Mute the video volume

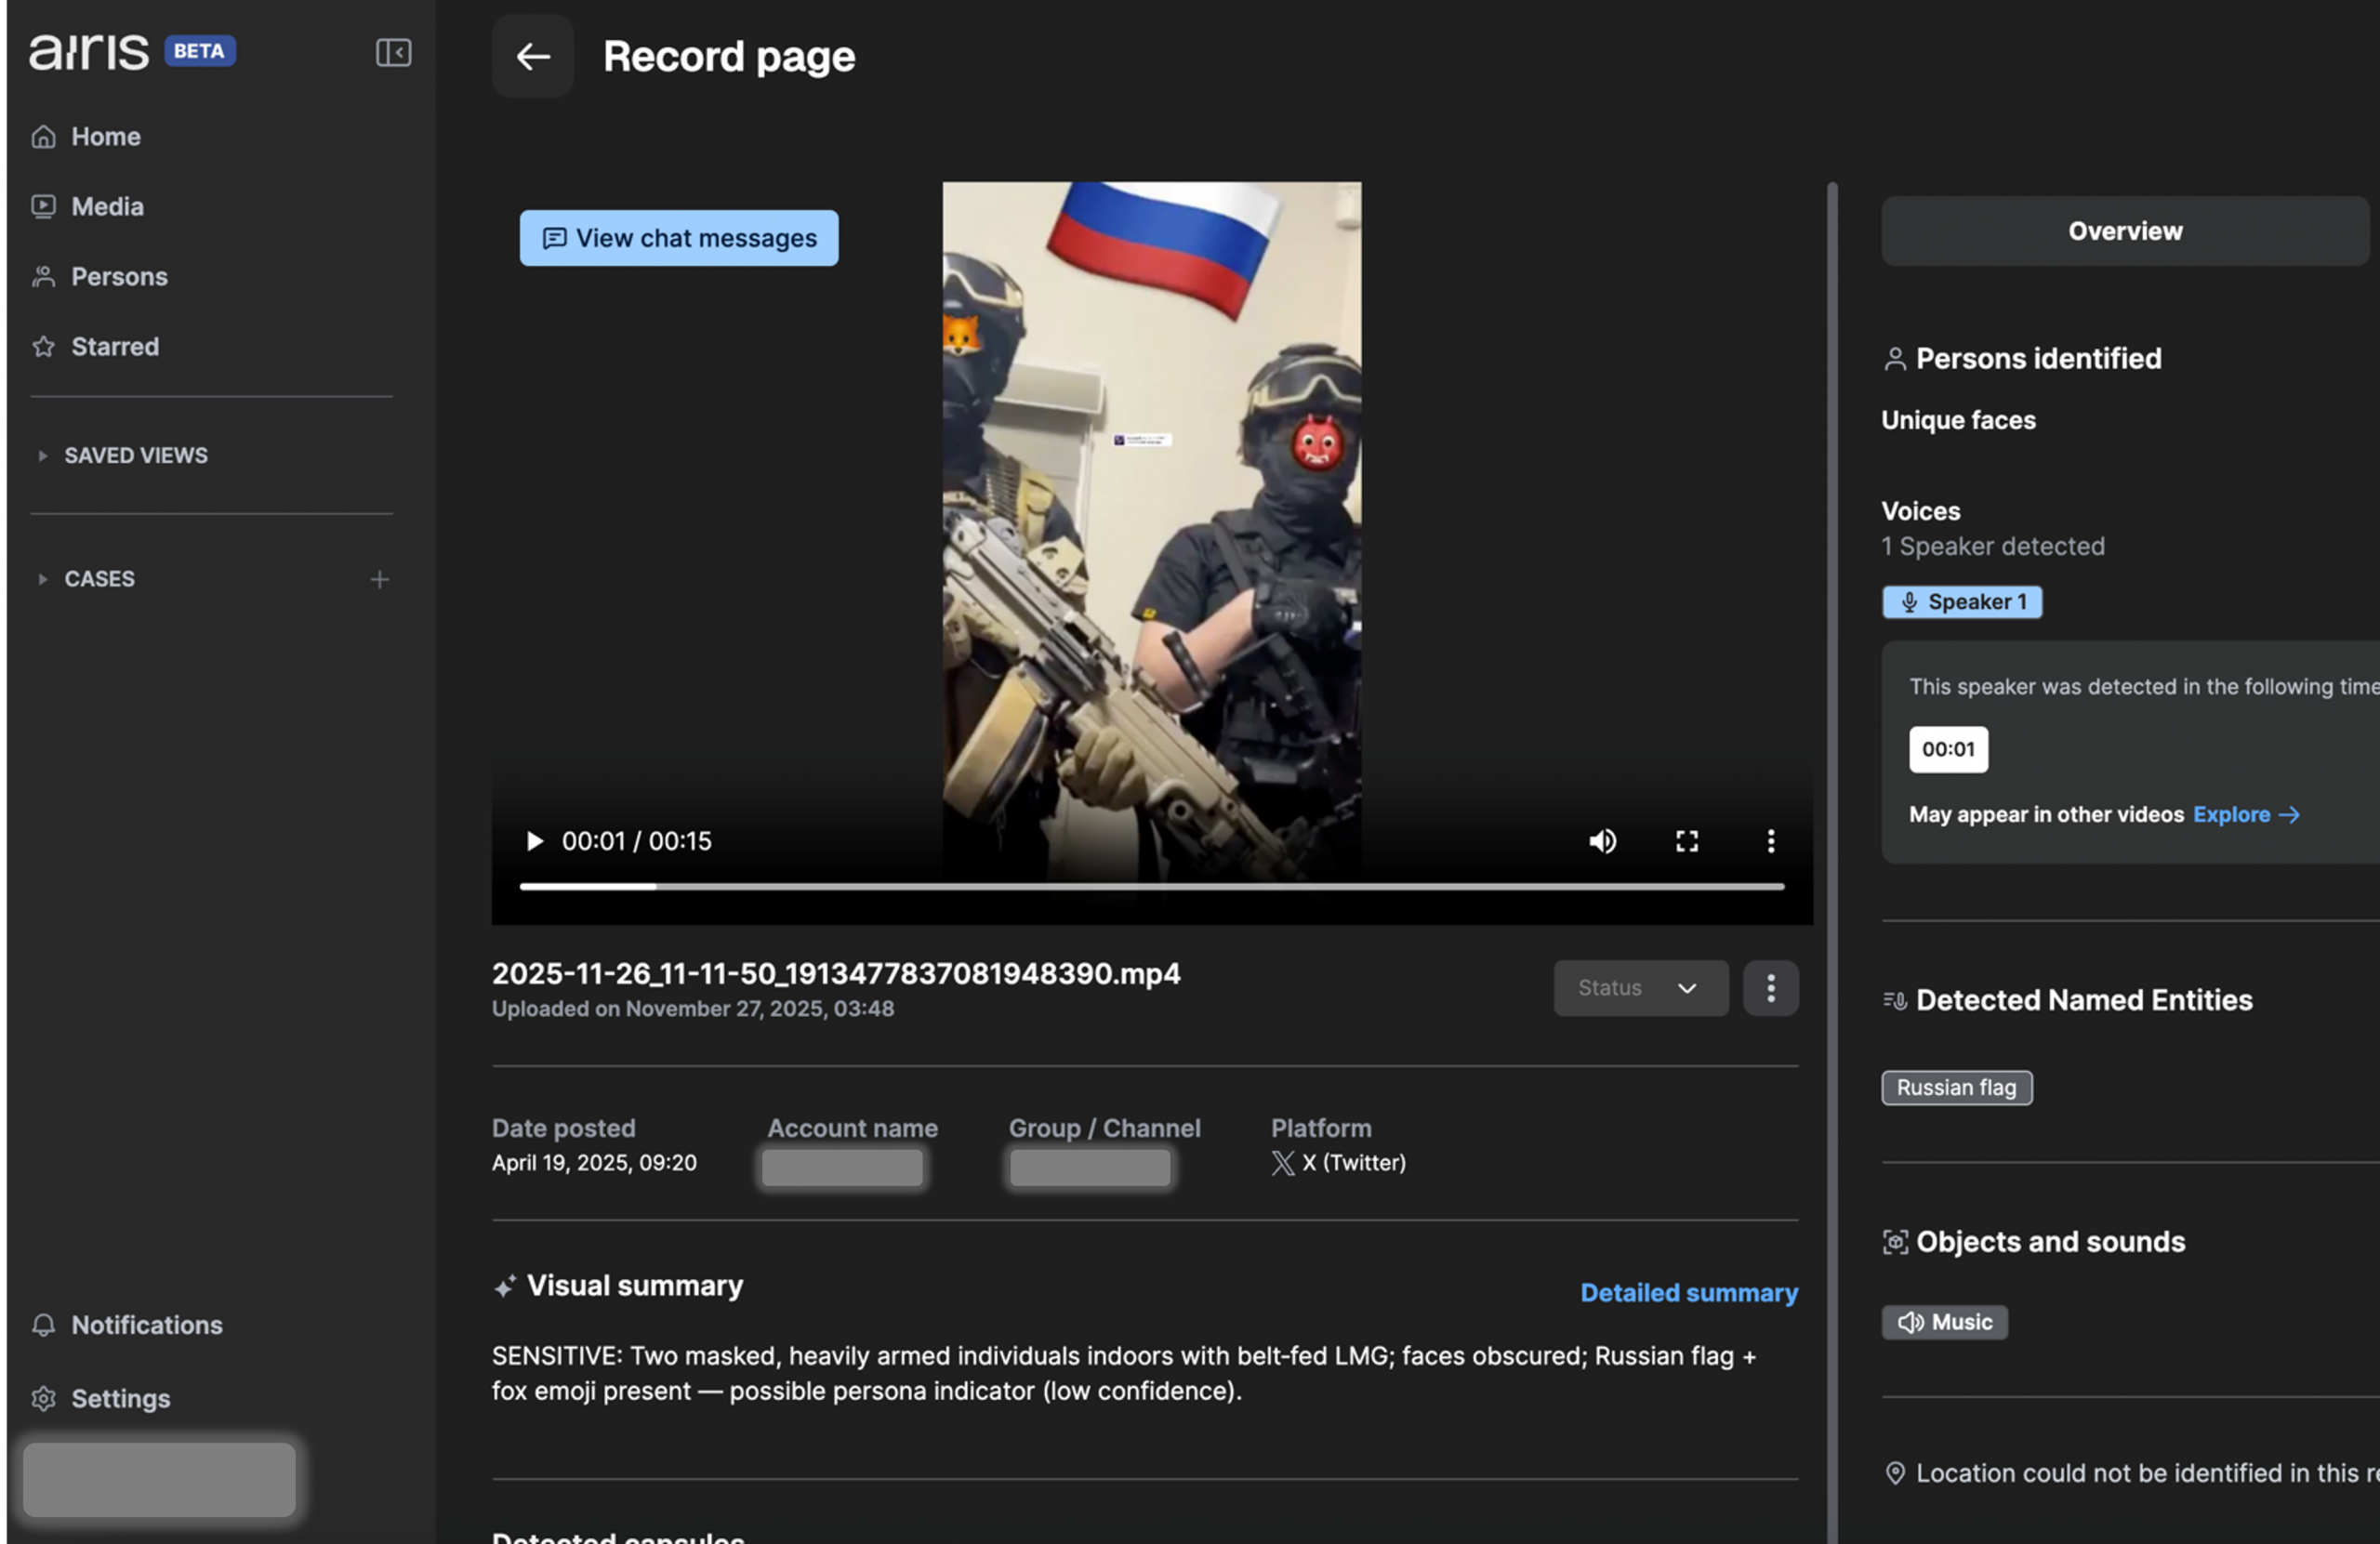tap(1603, 841)
